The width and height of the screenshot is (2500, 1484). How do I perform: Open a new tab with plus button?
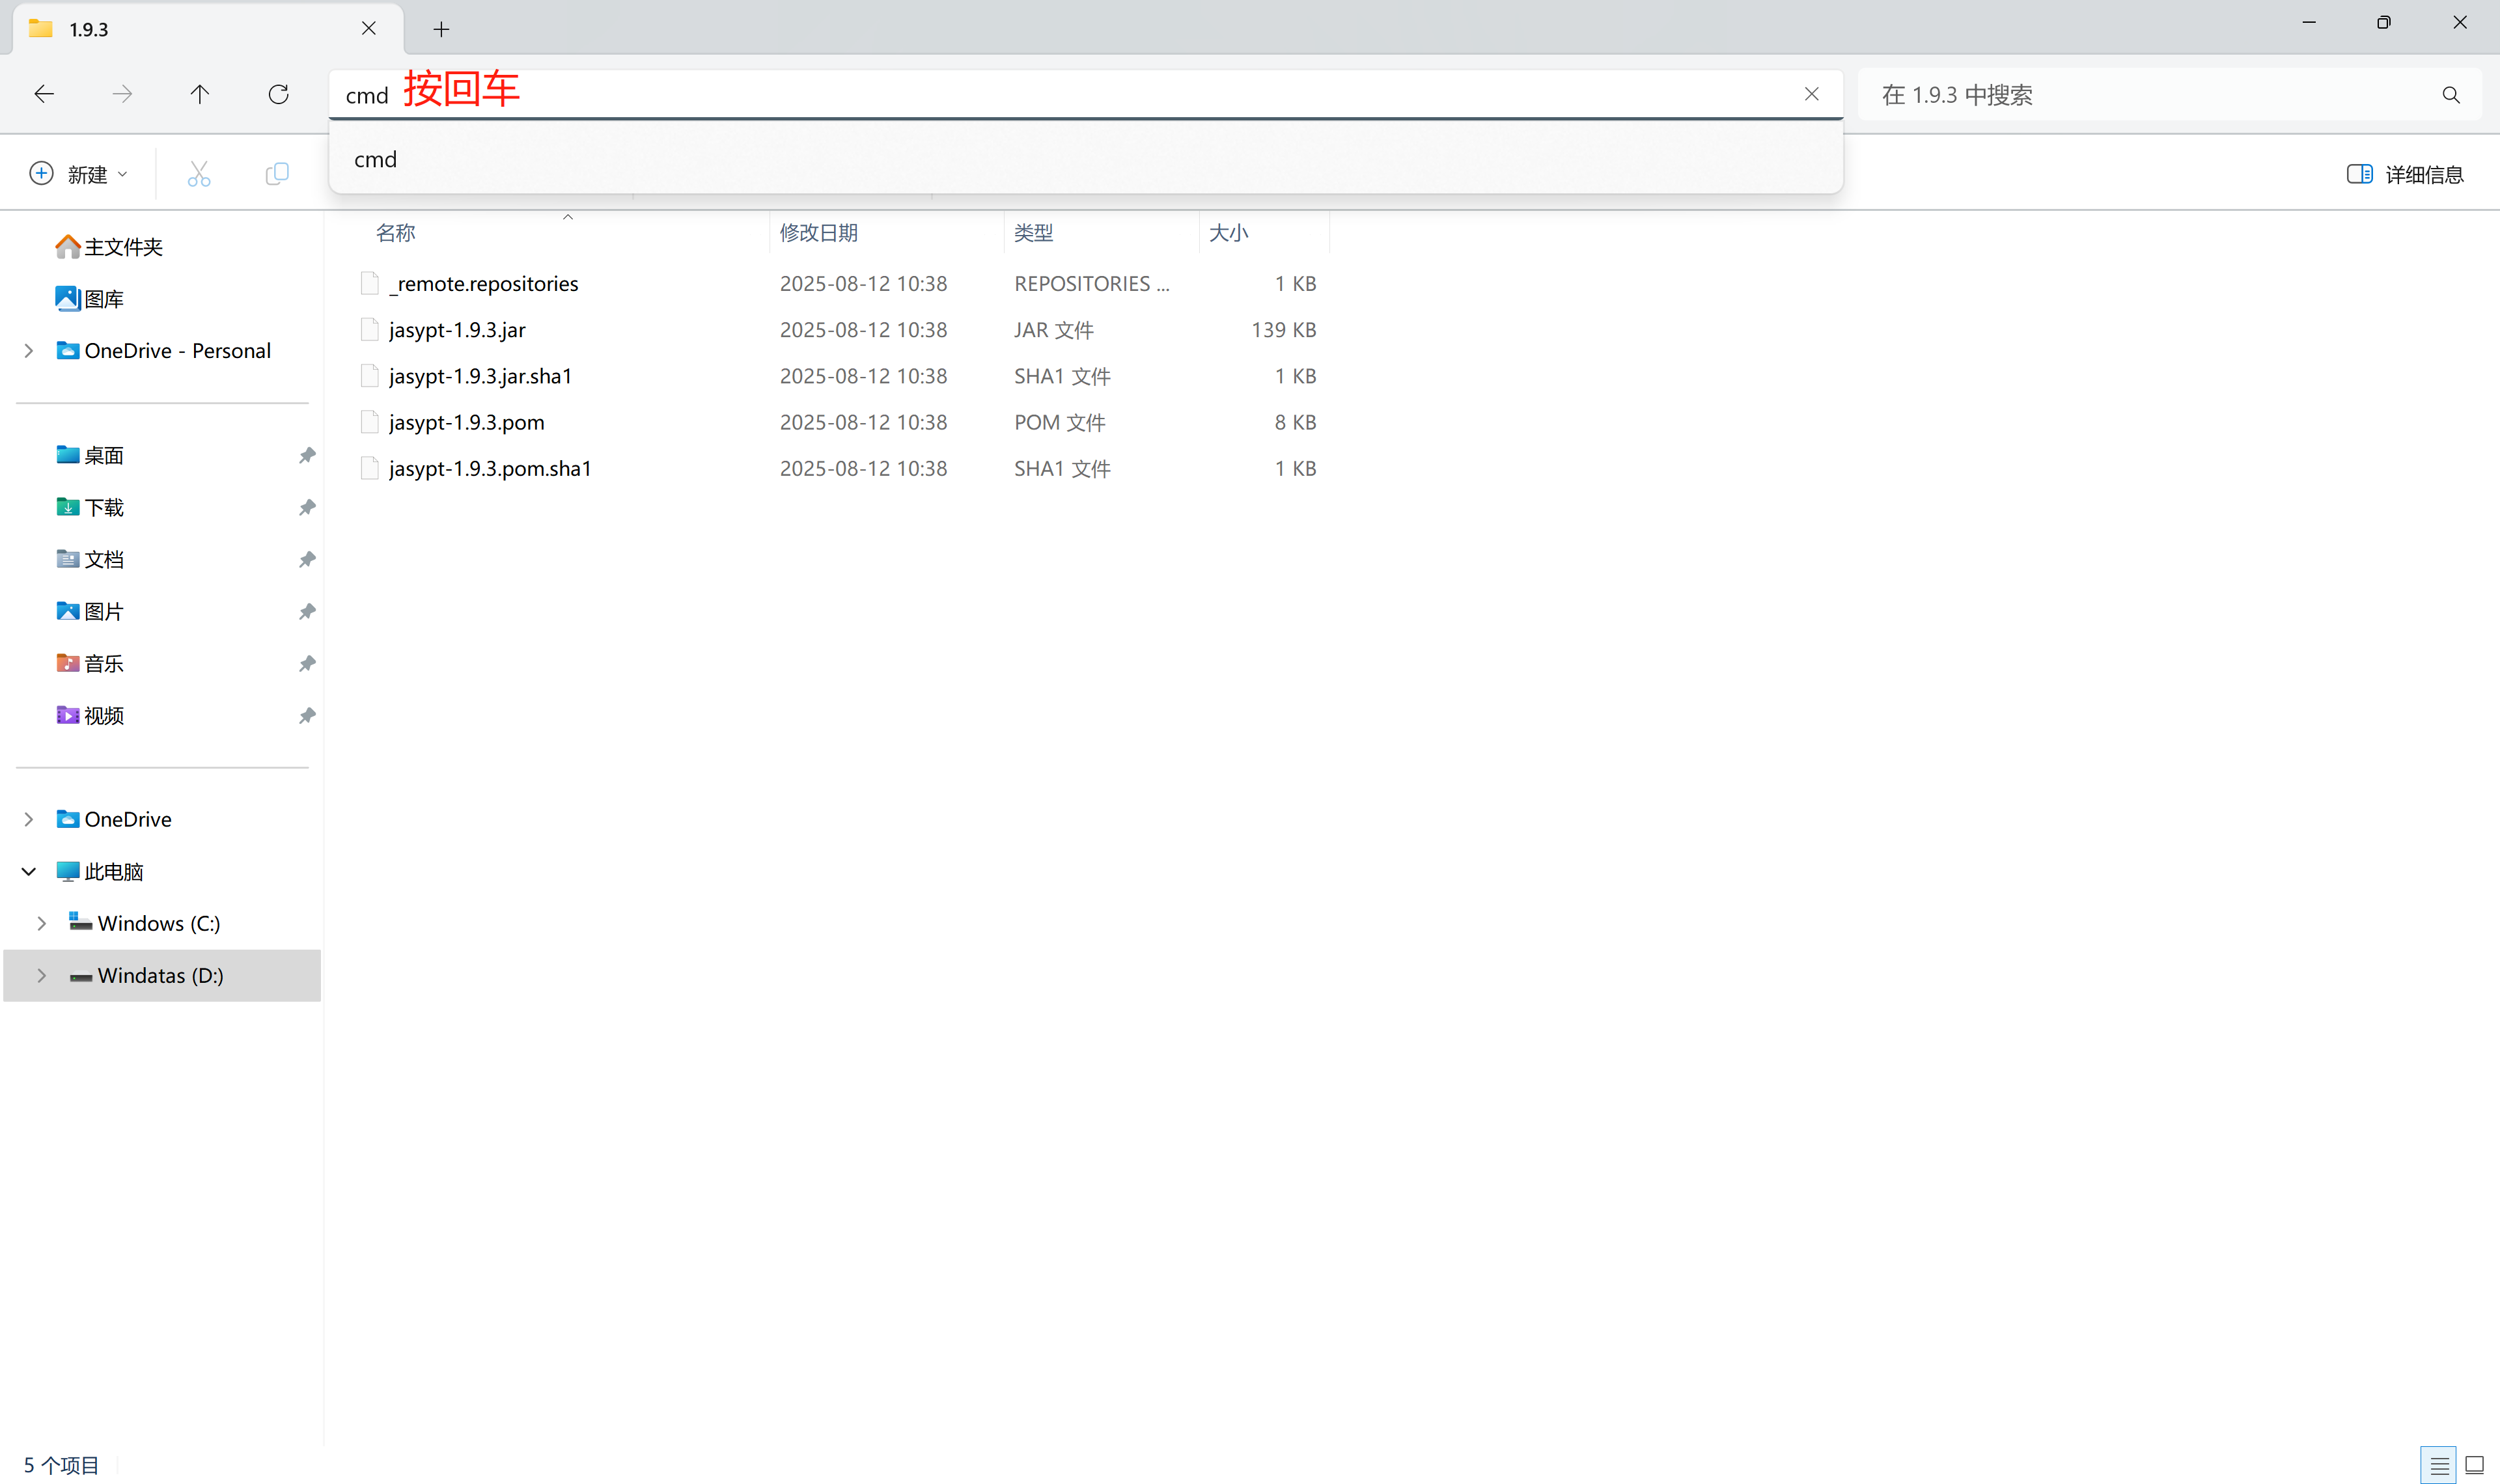click(441, 29)
